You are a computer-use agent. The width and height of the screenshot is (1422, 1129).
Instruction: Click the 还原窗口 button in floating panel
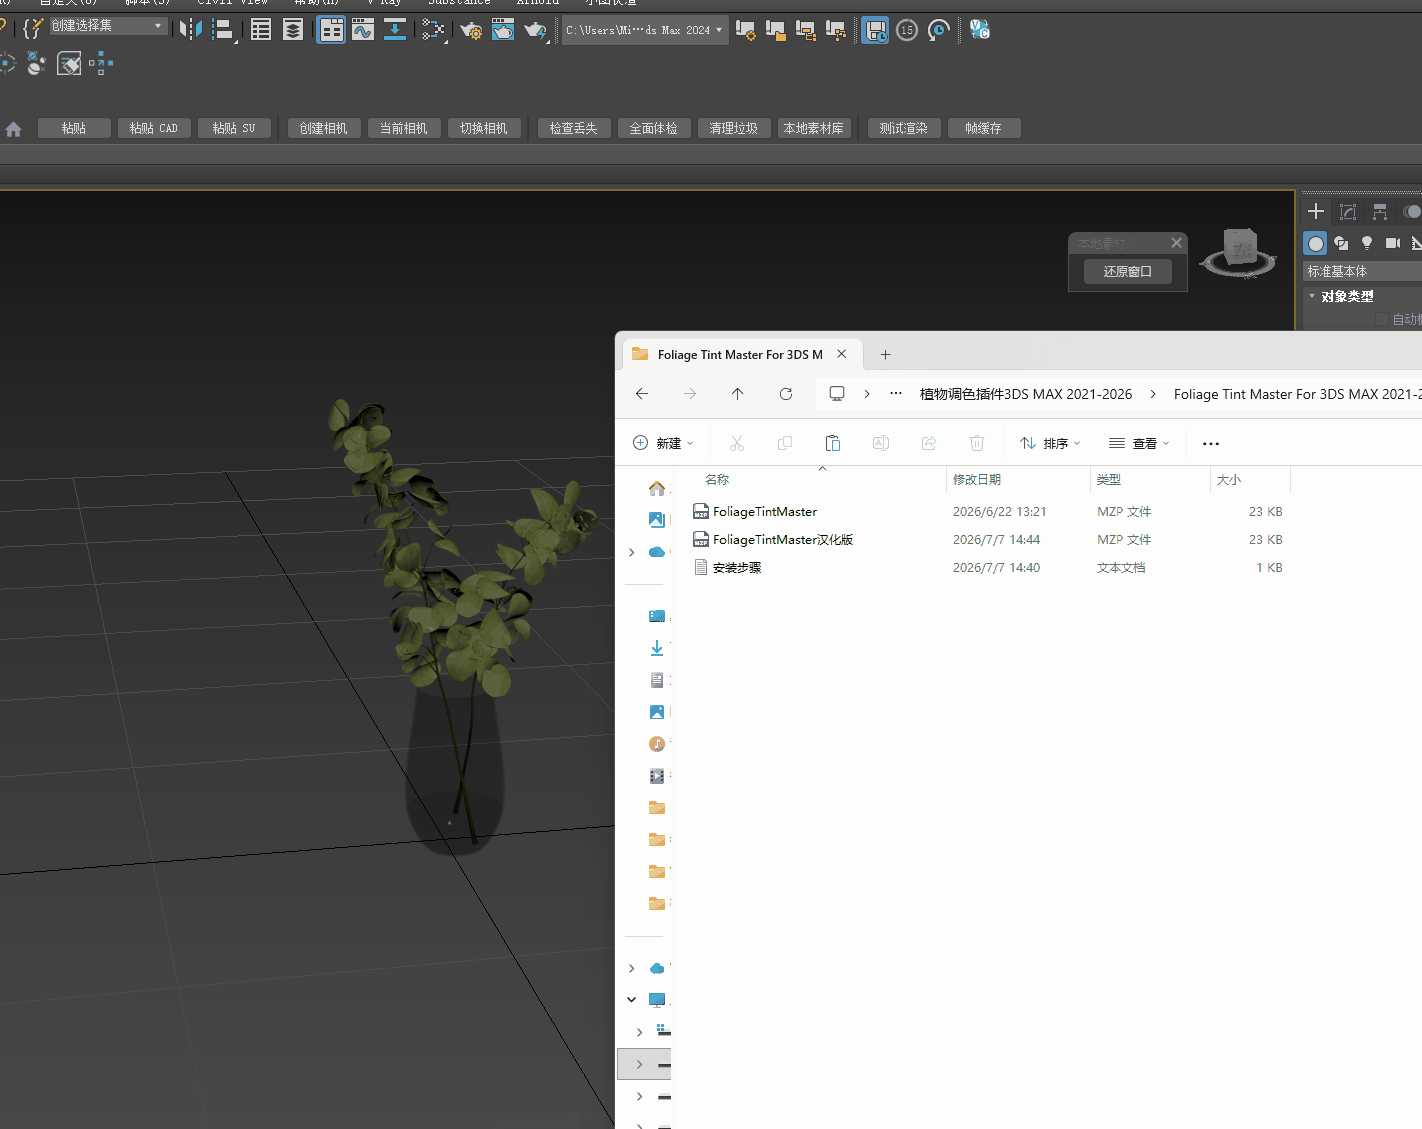[x=1128, y=271]
